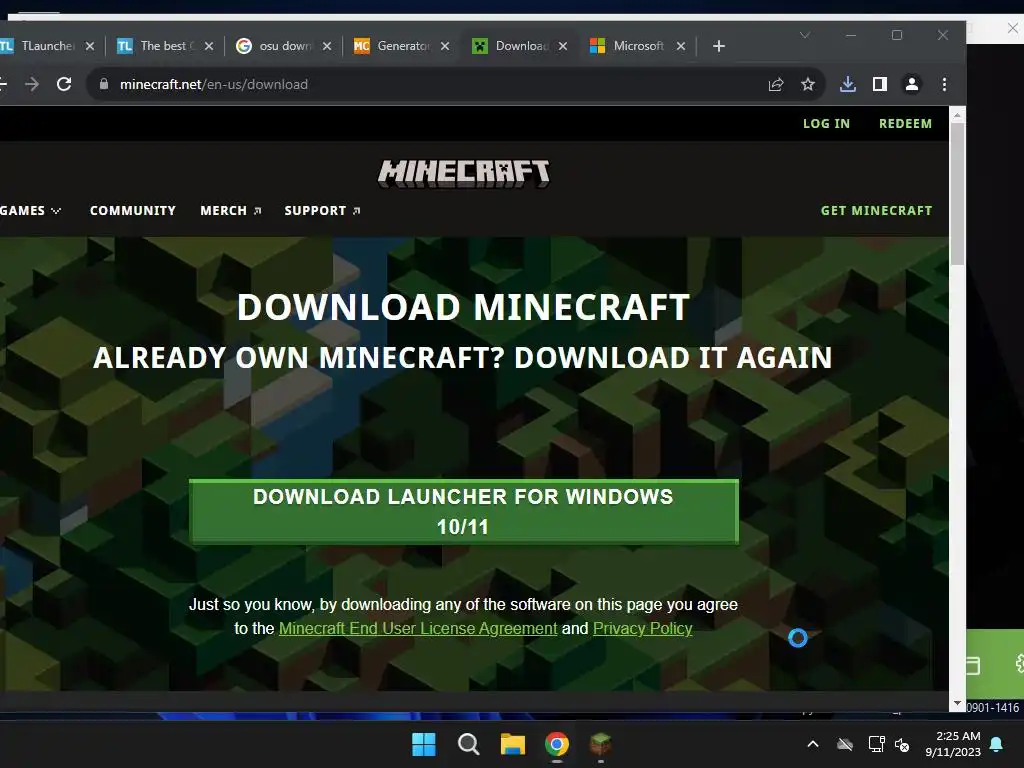The image size is (1024, 768).
Task: Open taskbar Search
Action: coord(468,744)
